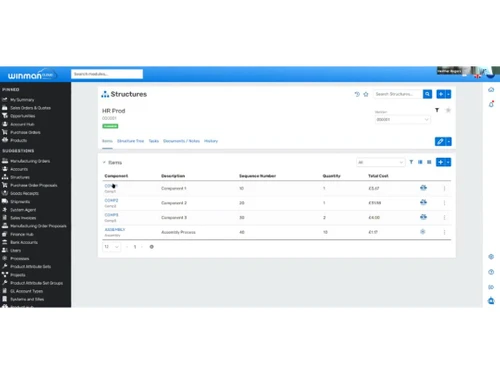Open the Processes module
Image resolution: width=500 pixels, height=375 pixels.
[20, 259]
